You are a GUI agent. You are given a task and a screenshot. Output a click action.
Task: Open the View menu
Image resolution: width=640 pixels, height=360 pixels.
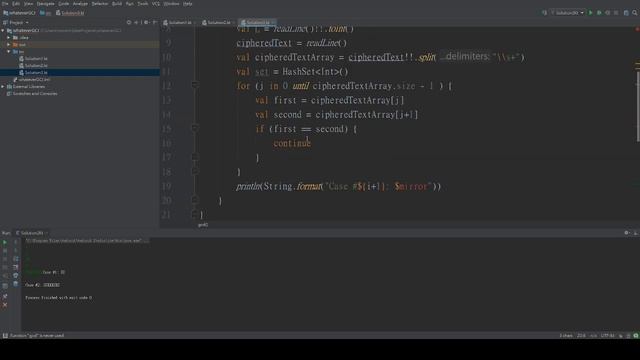click(x=28, y=4)
